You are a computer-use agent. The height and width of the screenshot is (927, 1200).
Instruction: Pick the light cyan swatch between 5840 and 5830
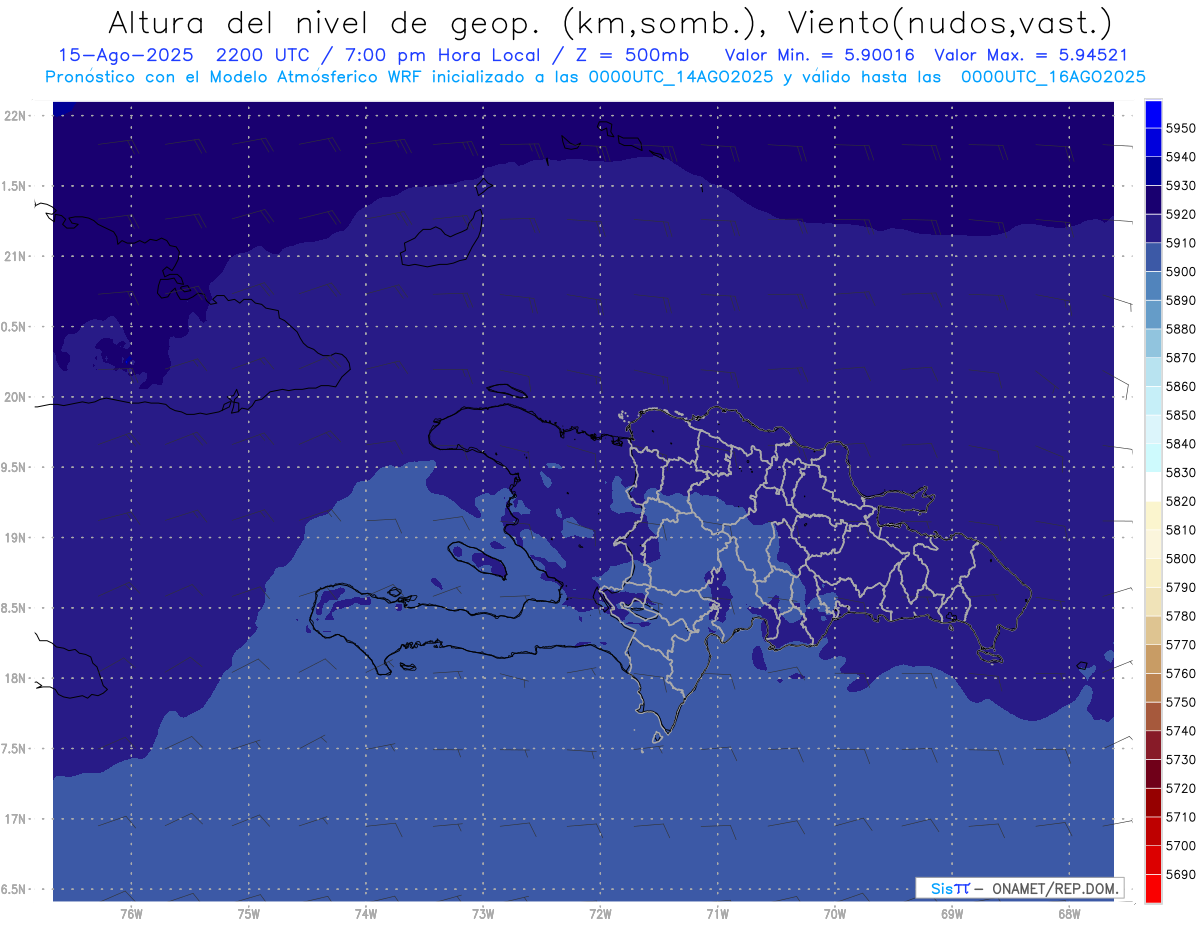tap(1153, 458)
